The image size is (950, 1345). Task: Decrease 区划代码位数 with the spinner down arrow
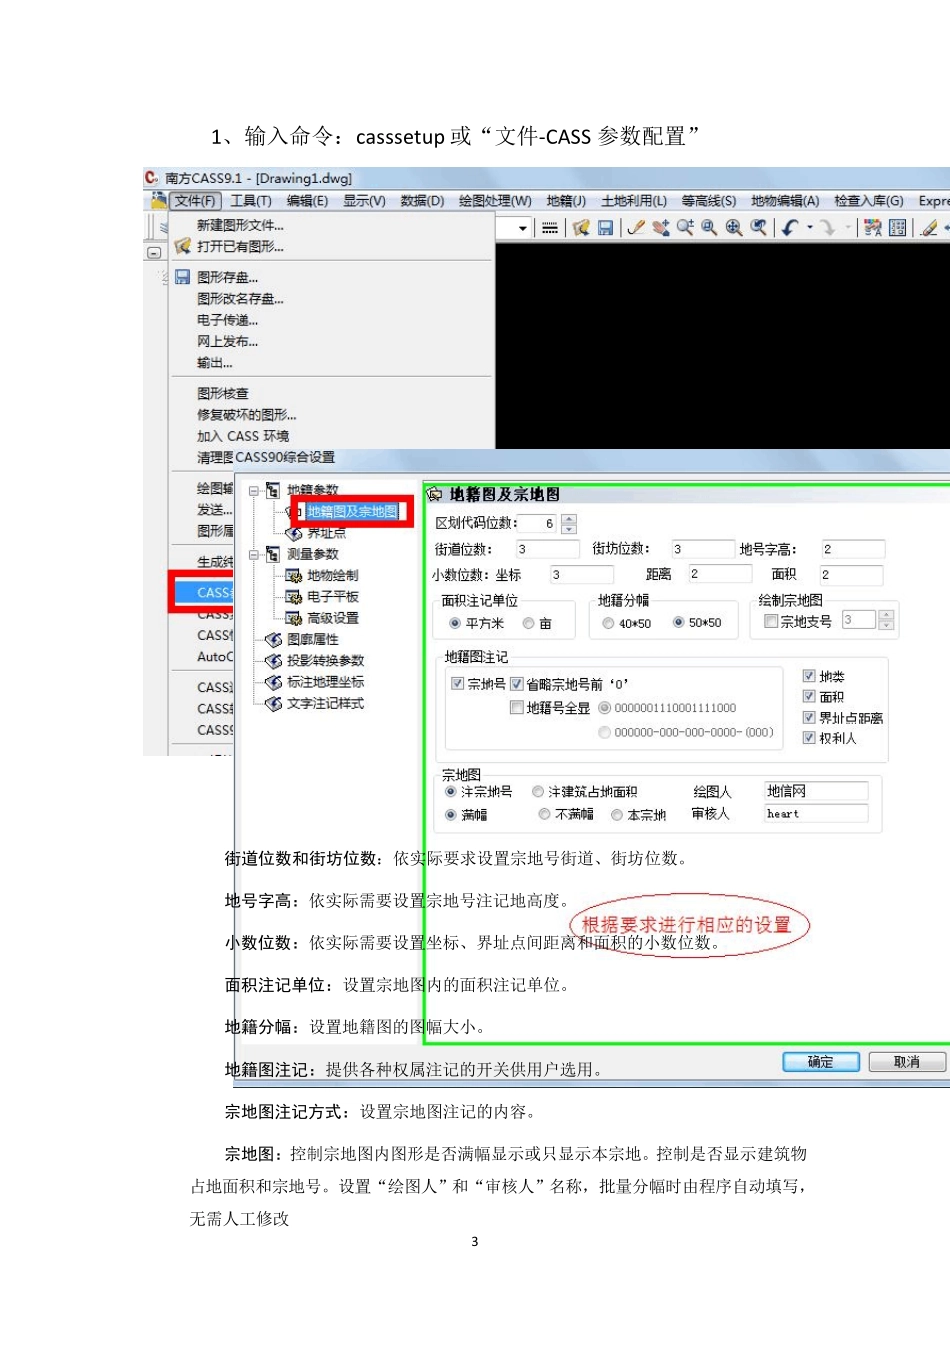point(569,528)
